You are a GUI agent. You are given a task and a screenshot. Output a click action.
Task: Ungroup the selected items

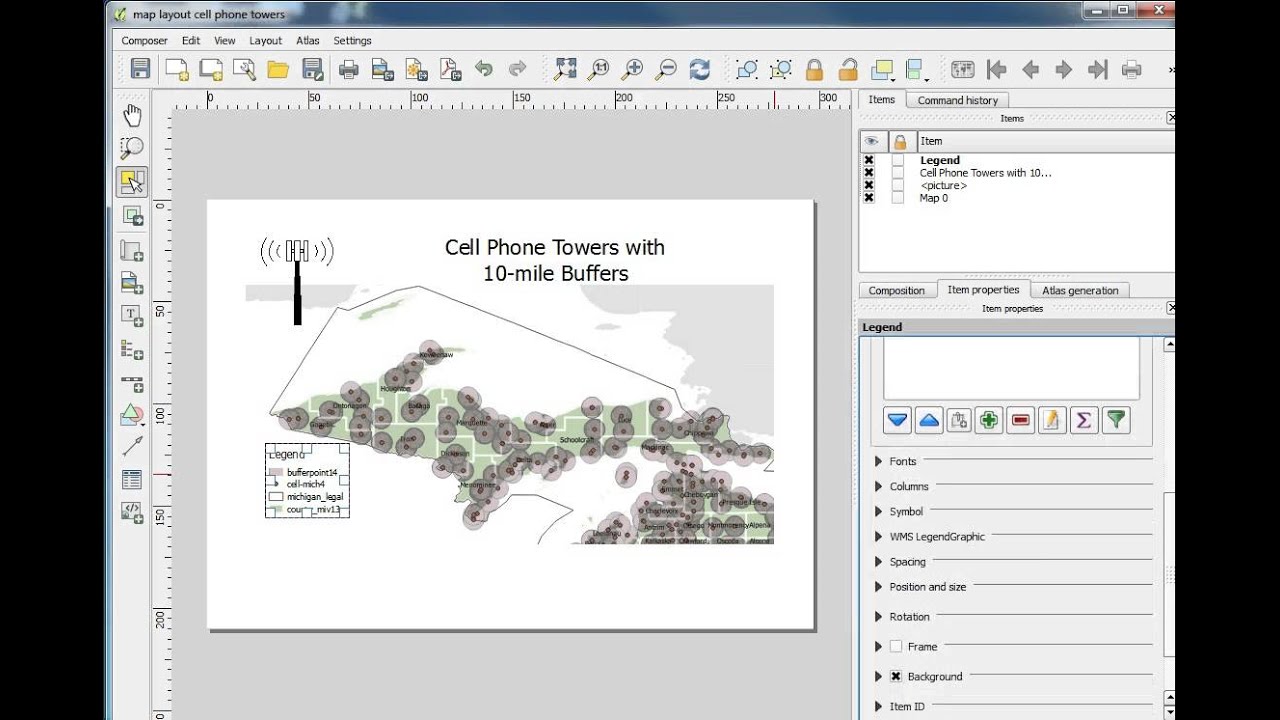point(781,69)
